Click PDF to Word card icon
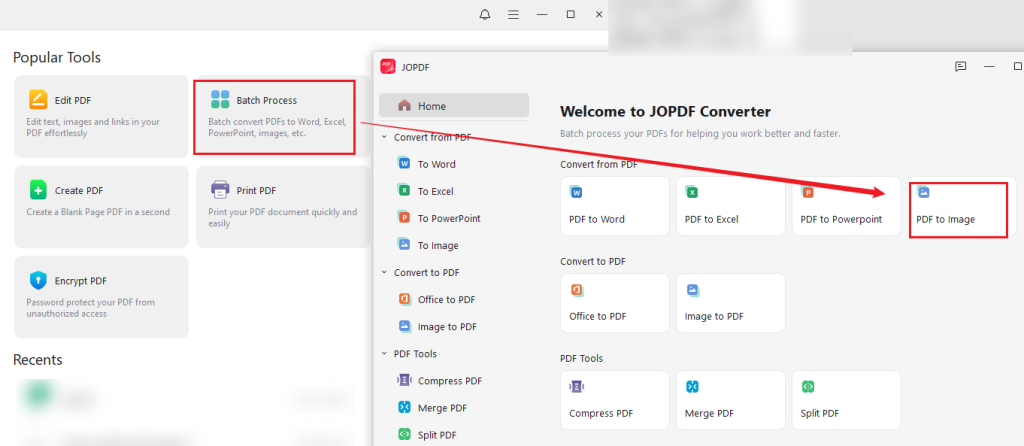Viewport: 1024px width, 446px height. click(x=576, y=193)
